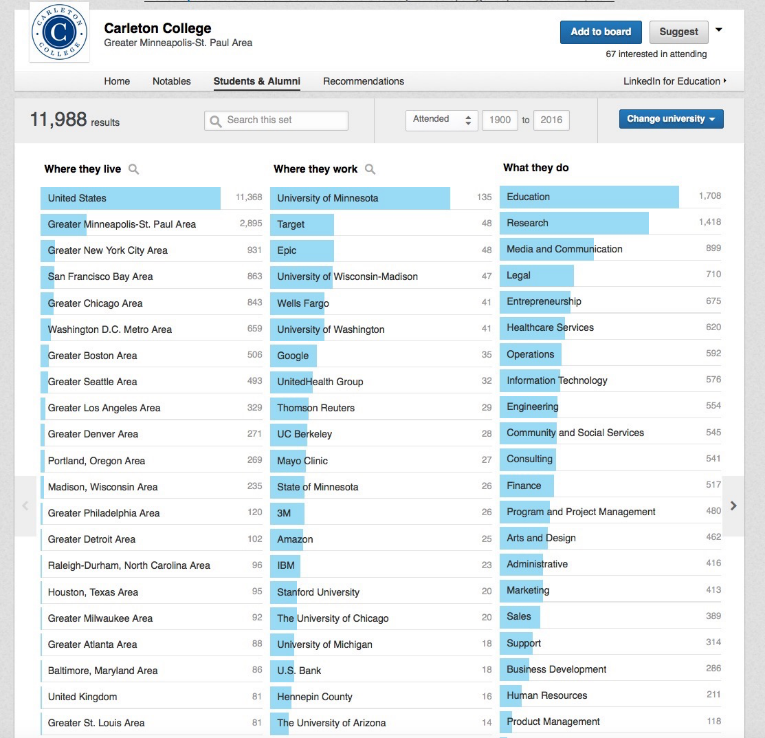The image size is (765, 738).
Task: Filter by Consulting
Action: (610, 459)
